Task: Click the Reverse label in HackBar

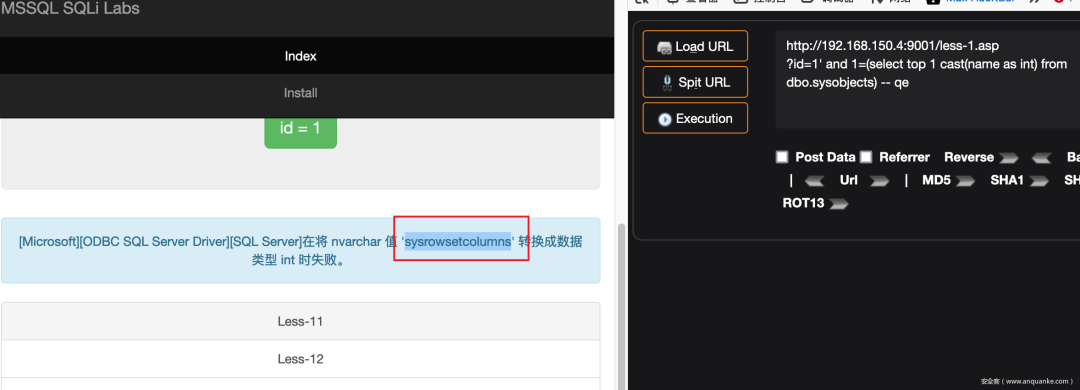Action: (x=969, y=157)
